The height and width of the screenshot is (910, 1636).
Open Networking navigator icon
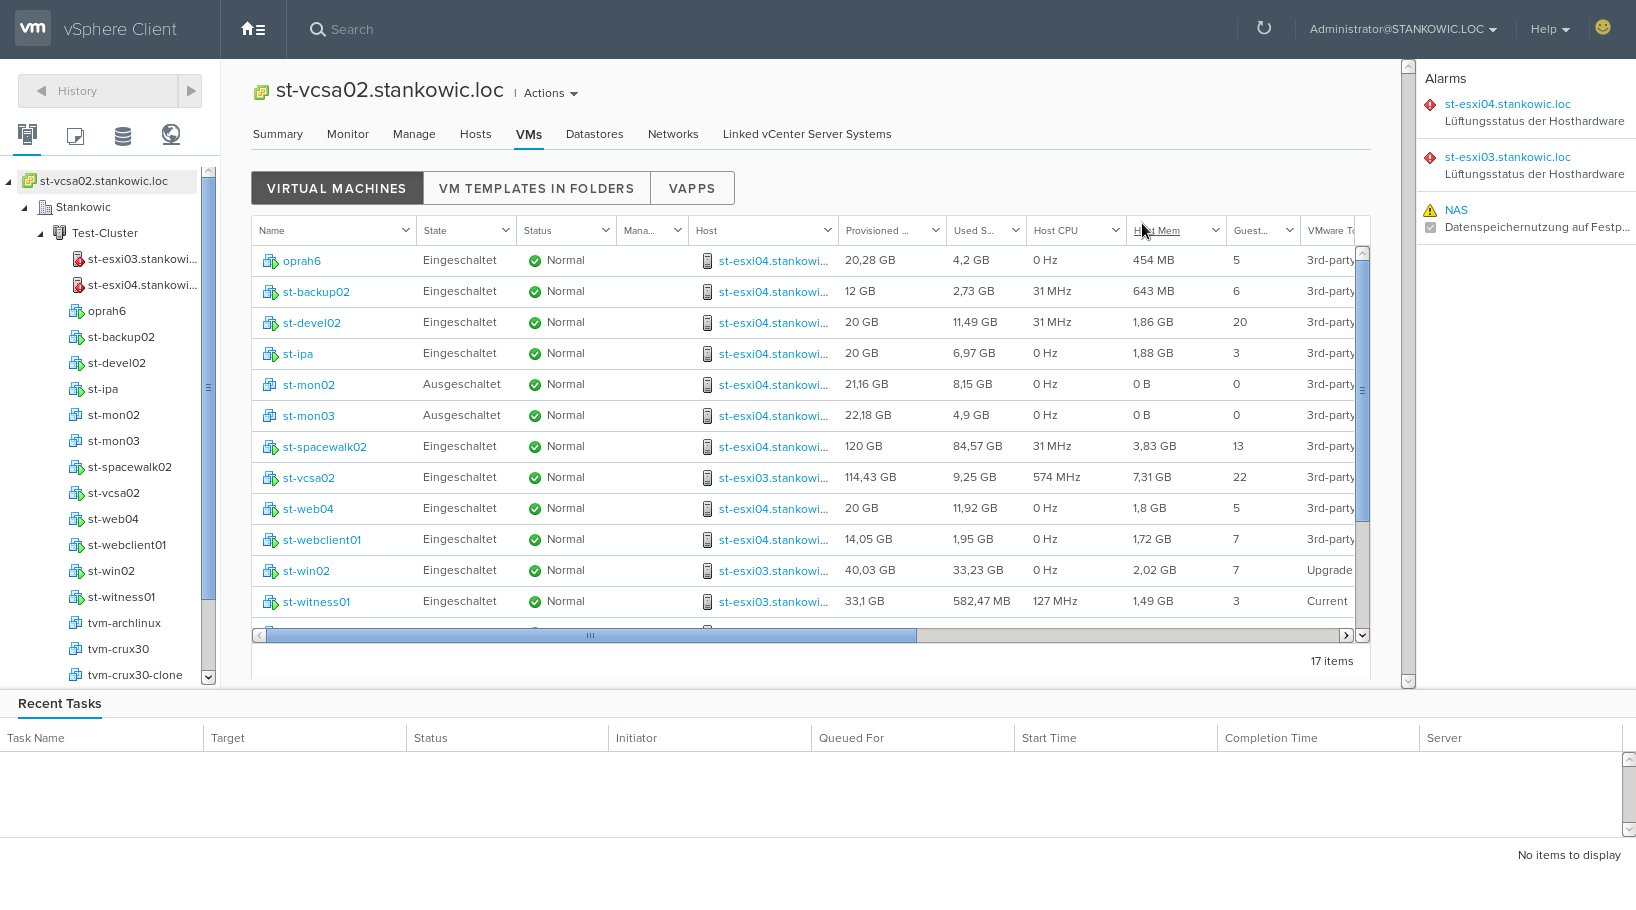click(x=171, y=134)
